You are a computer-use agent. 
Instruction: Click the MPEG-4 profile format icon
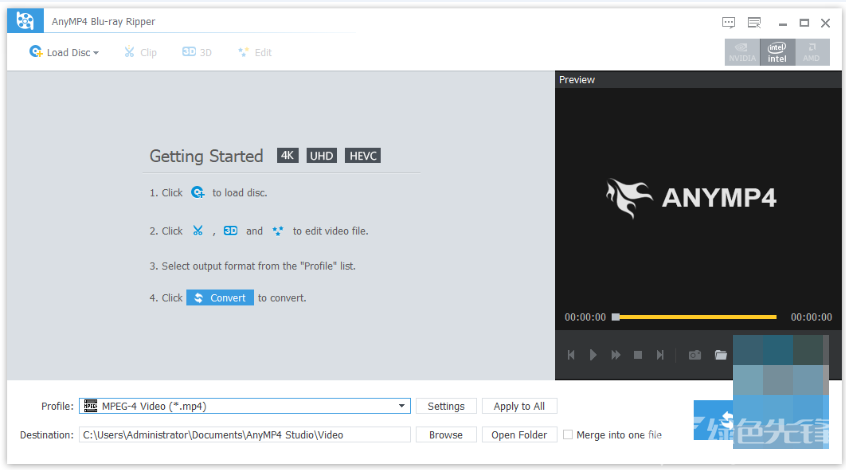(x=91, y=406)
